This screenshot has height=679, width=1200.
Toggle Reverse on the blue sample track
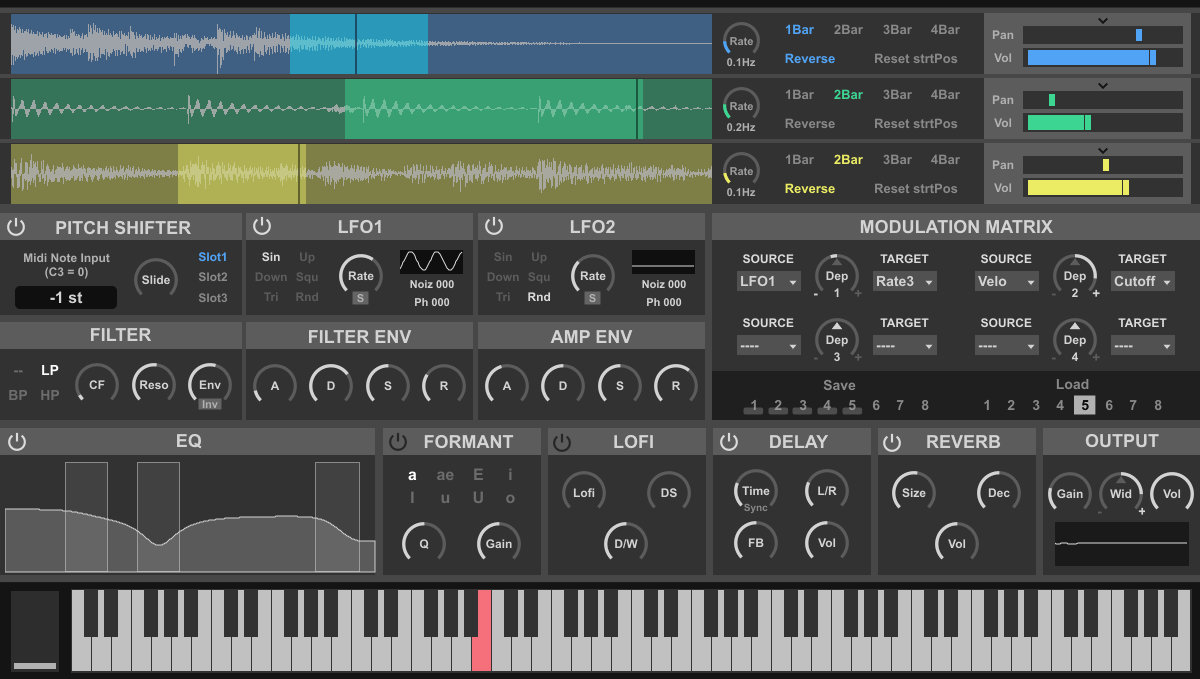pos(809,59)
